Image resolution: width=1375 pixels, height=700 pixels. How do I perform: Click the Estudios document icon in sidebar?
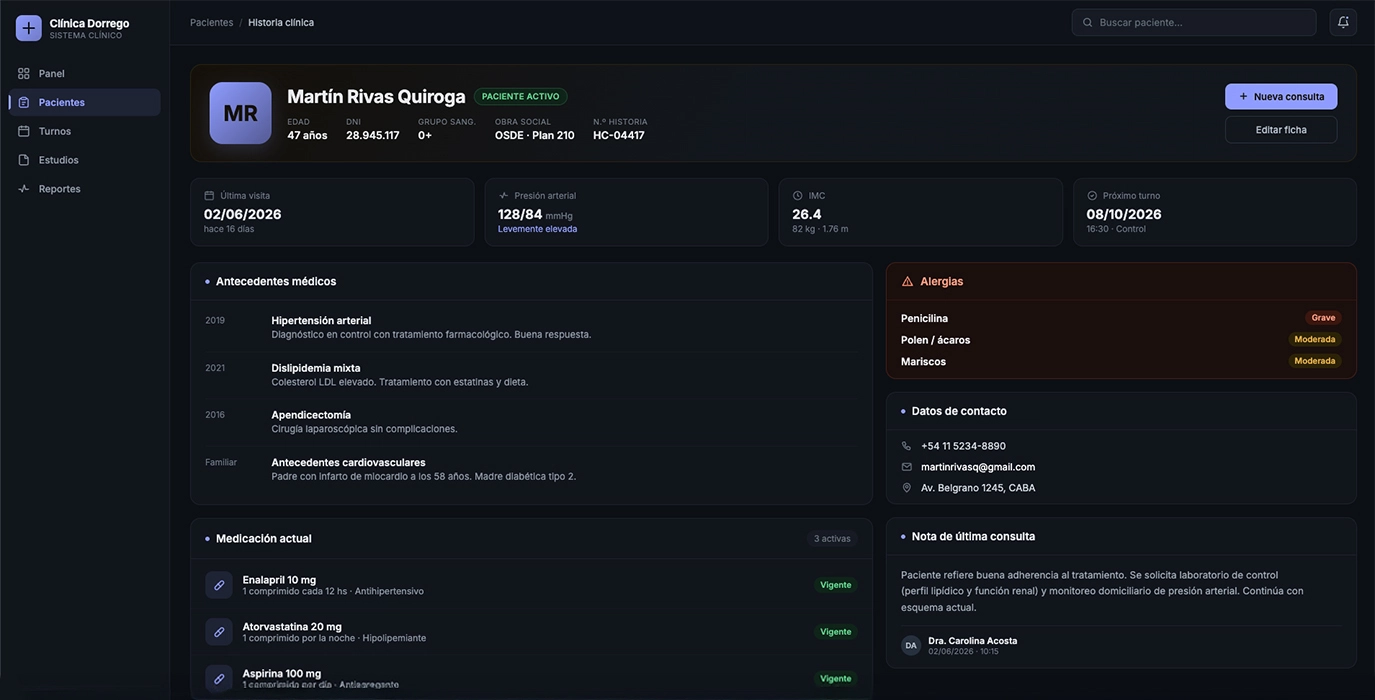pyautogui.click(x=24, y=160)
